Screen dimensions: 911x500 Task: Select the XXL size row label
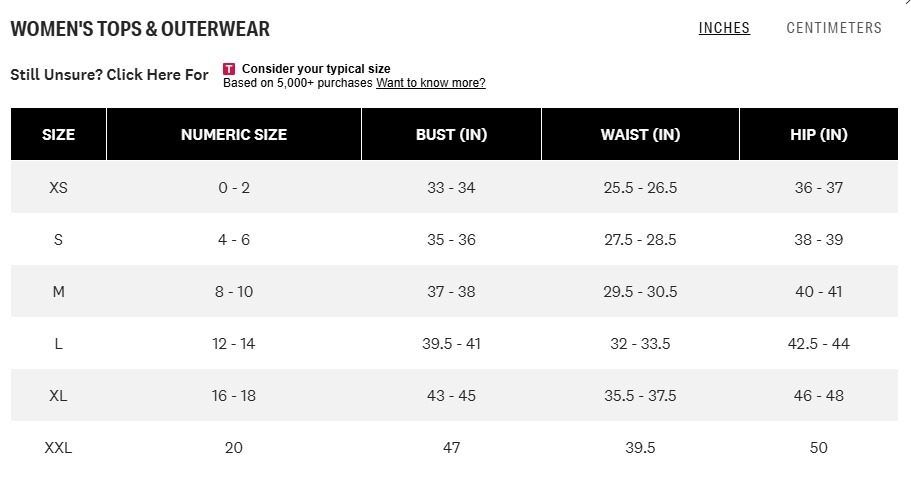(x=58, y=448)
